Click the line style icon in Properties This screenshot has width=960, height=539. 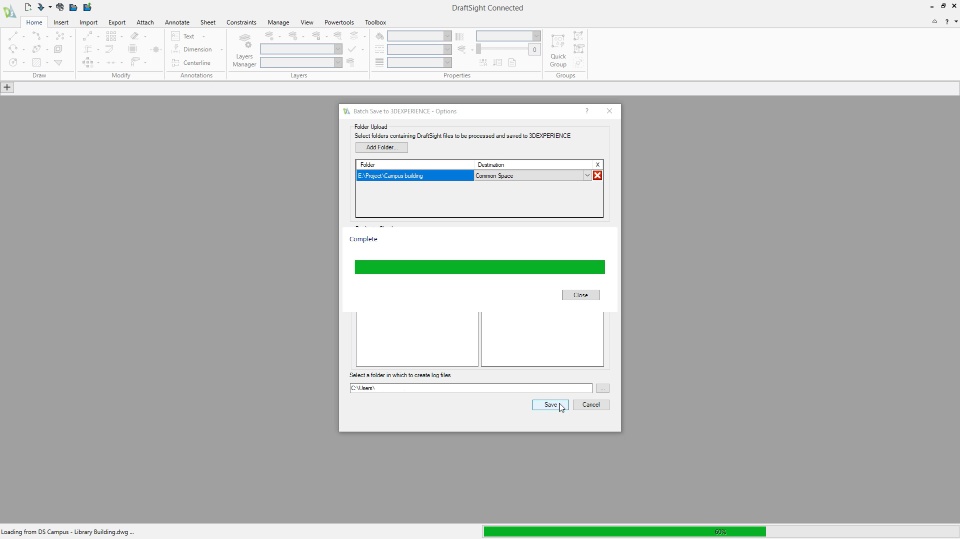[x=380, y=50]
